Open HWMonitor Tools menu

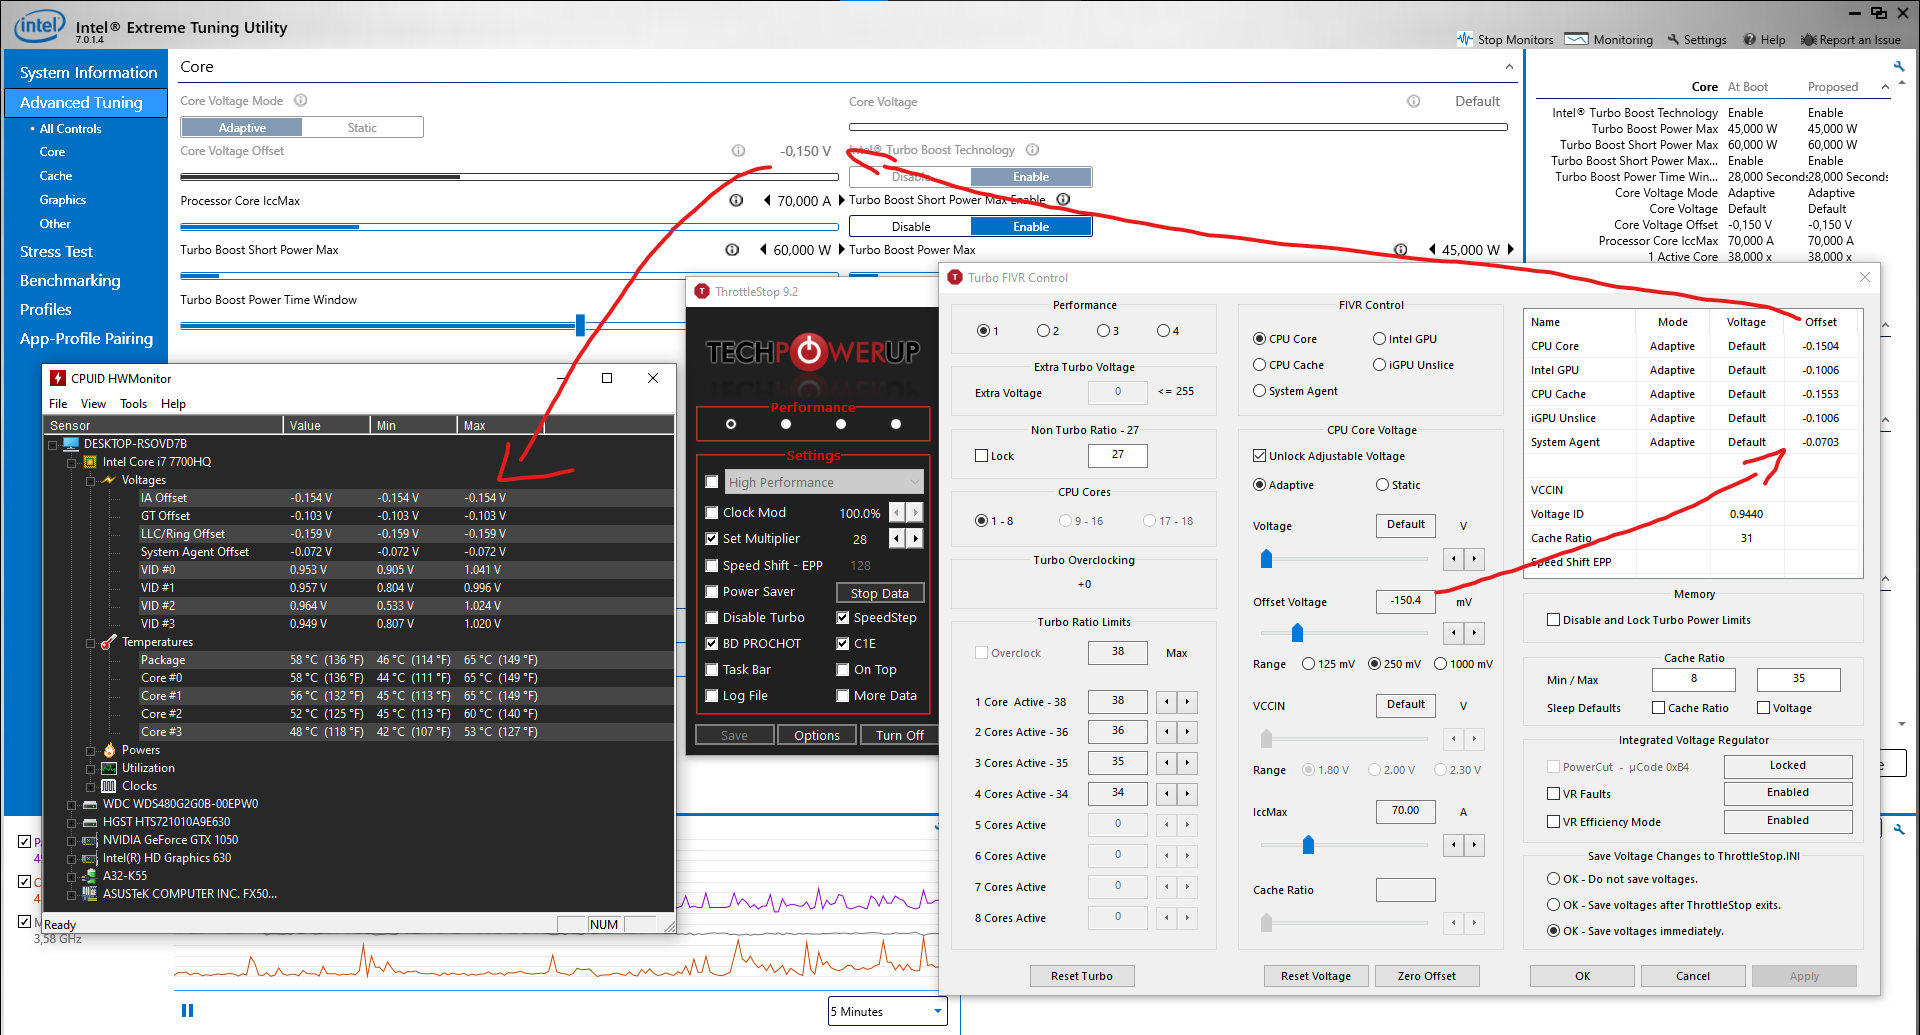[x=133, y=404]
